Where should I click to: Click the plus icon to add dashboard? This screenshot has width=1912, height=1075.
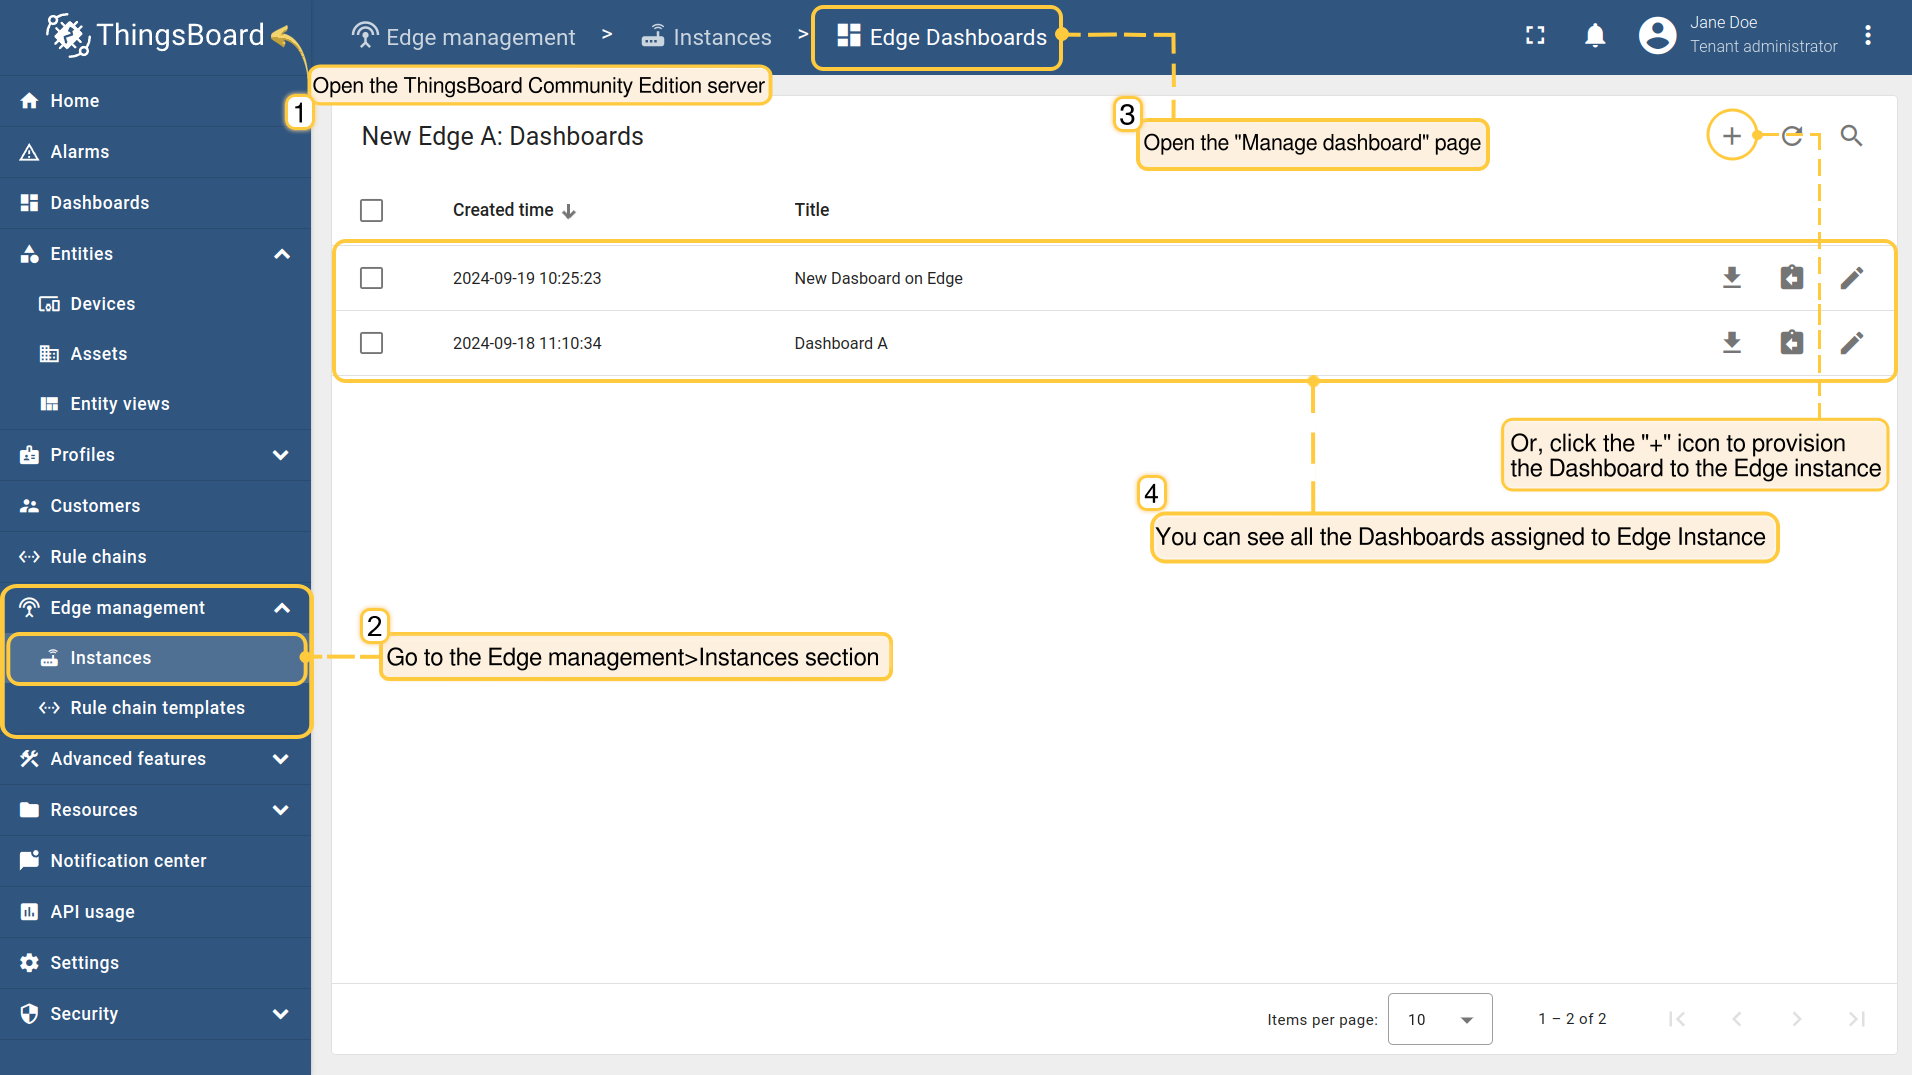point(1732,136)
